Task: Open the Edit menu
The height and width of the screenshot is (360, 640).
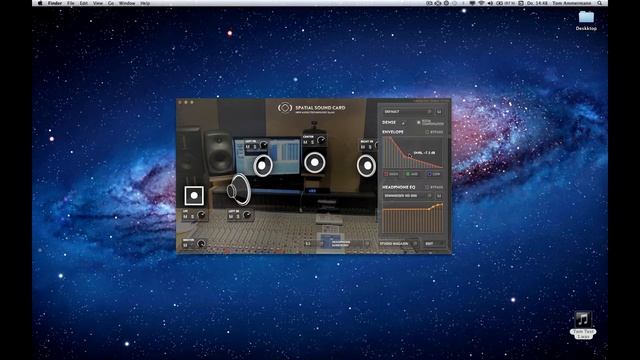Action: point(84,3)
